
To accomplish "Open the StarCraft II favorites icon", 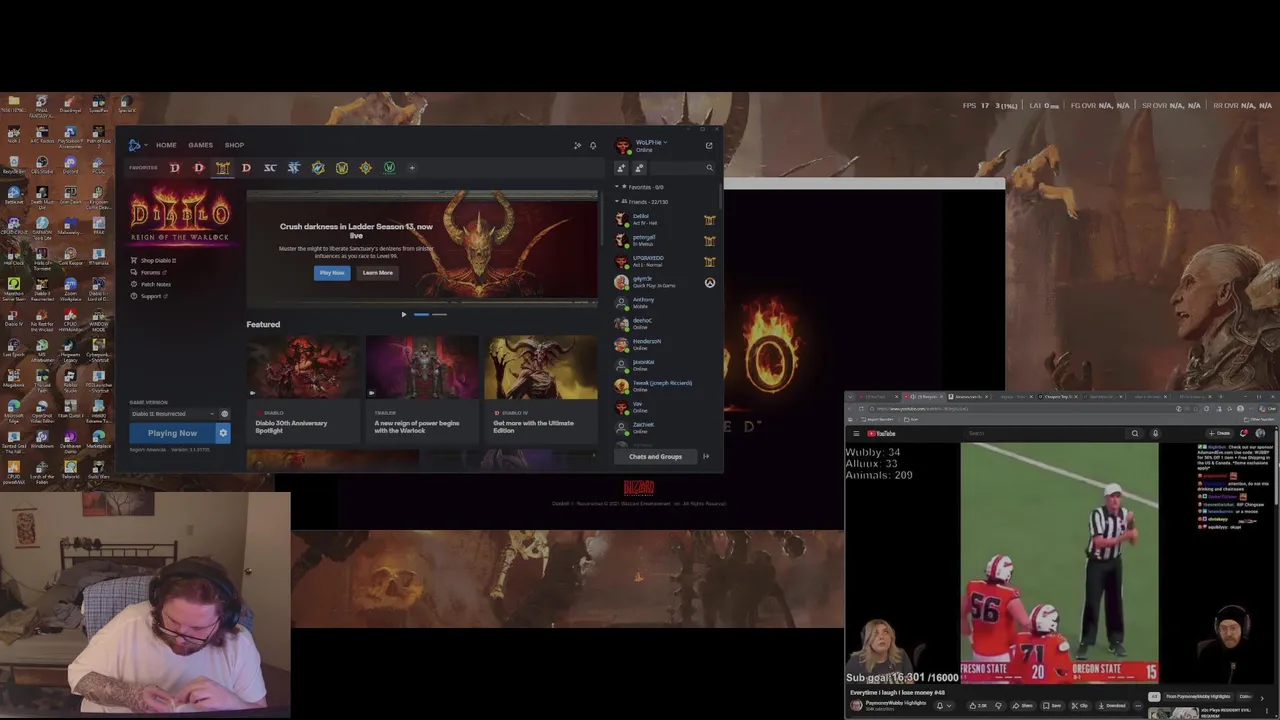I will pyautogui.click(x=294, y=168).
